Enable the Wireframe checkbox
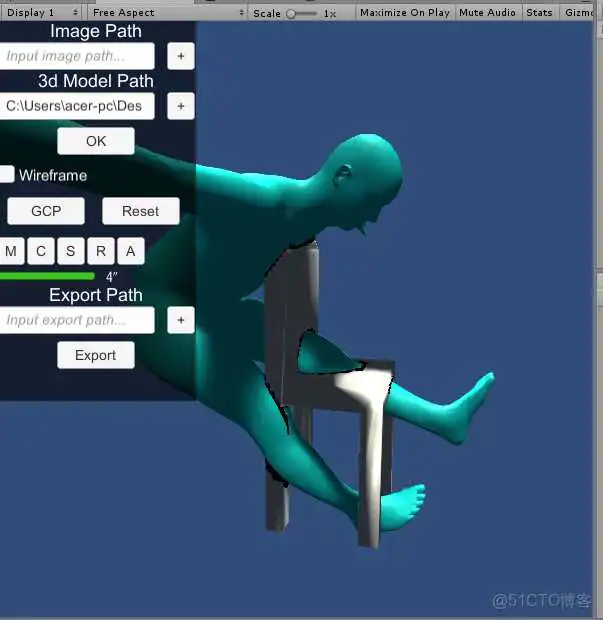 click(7, 174)
